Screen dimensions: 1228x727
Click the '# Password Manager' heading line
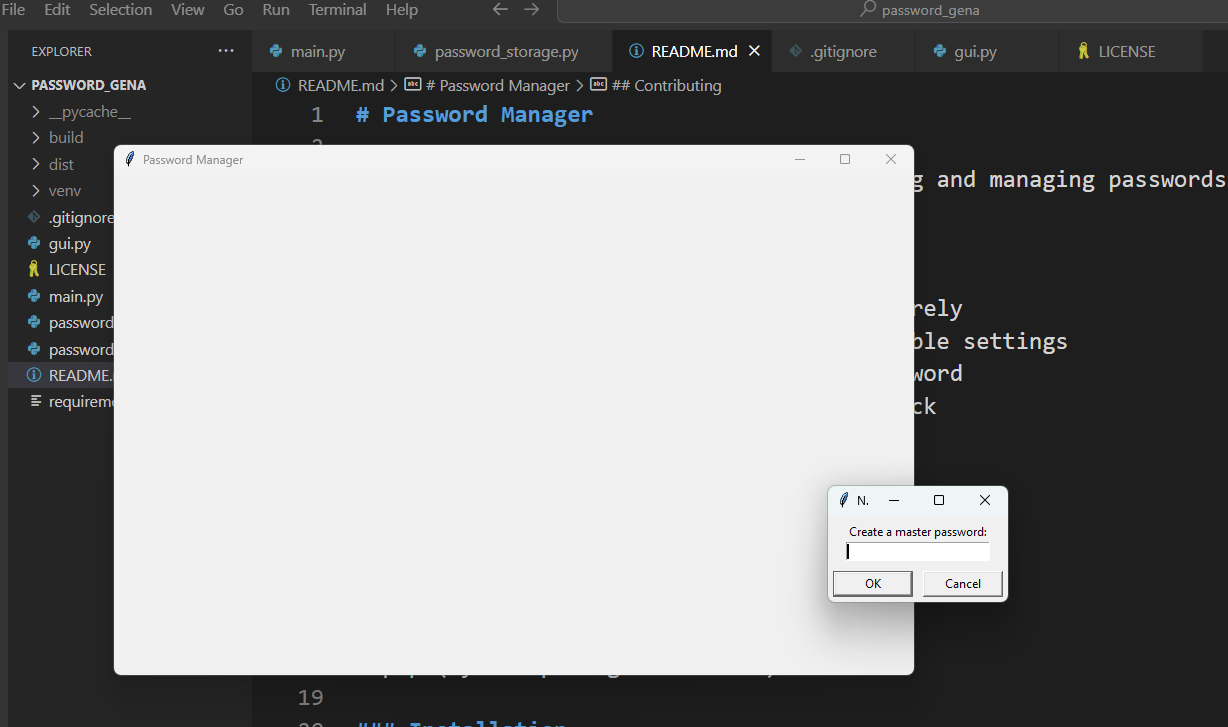point(474,115)
